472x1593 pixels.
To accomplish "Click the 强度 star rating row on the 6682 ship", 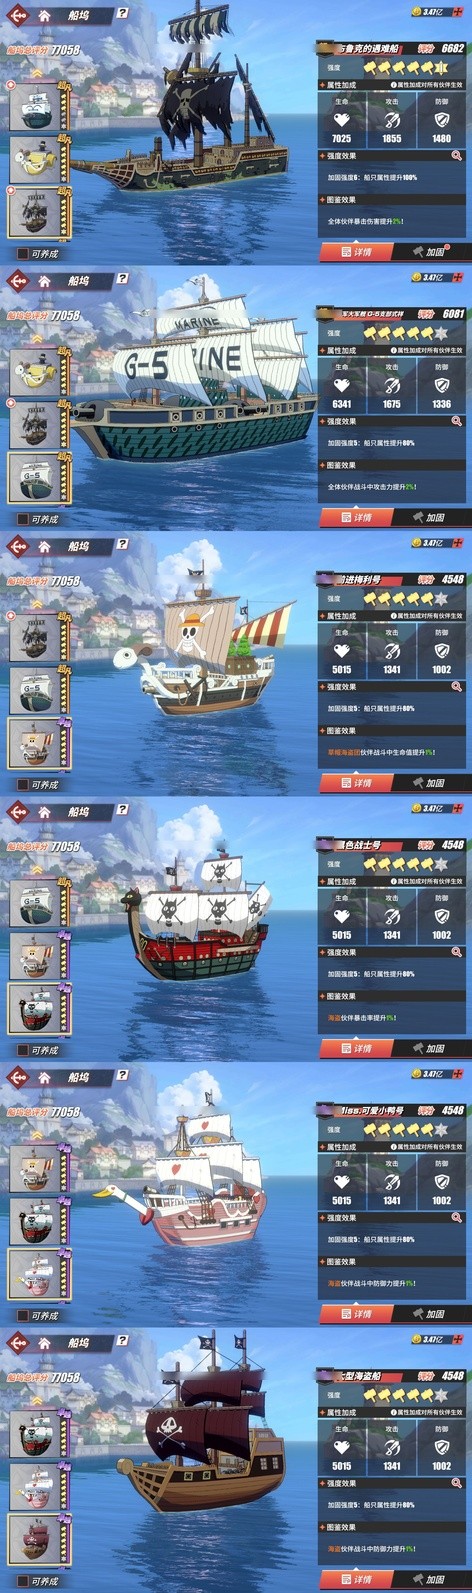I will pyautogui.click(x=393, y=68).
